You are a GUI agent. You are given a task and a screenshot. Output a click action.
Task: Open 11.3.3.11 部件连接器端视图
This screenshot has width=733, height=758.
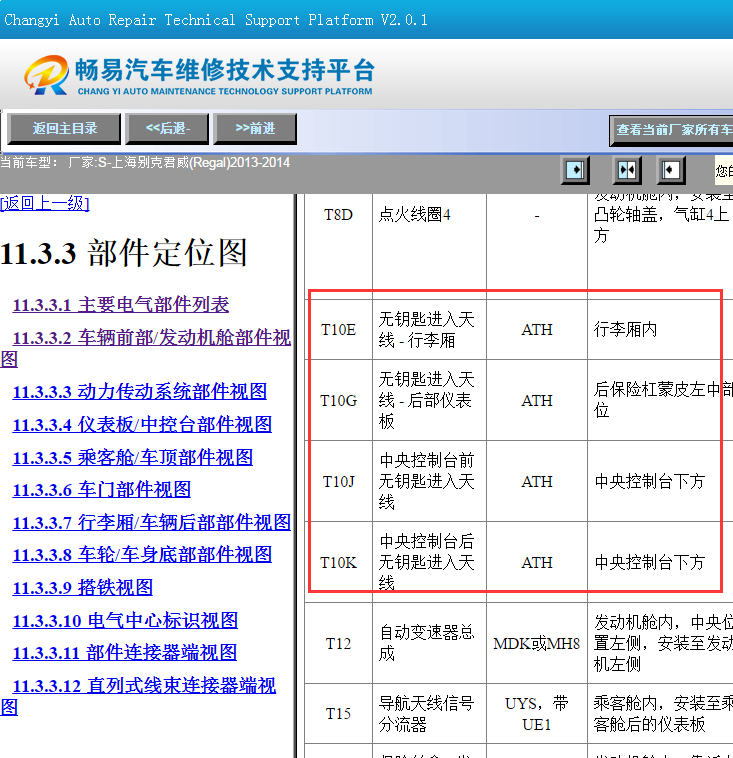125,653
